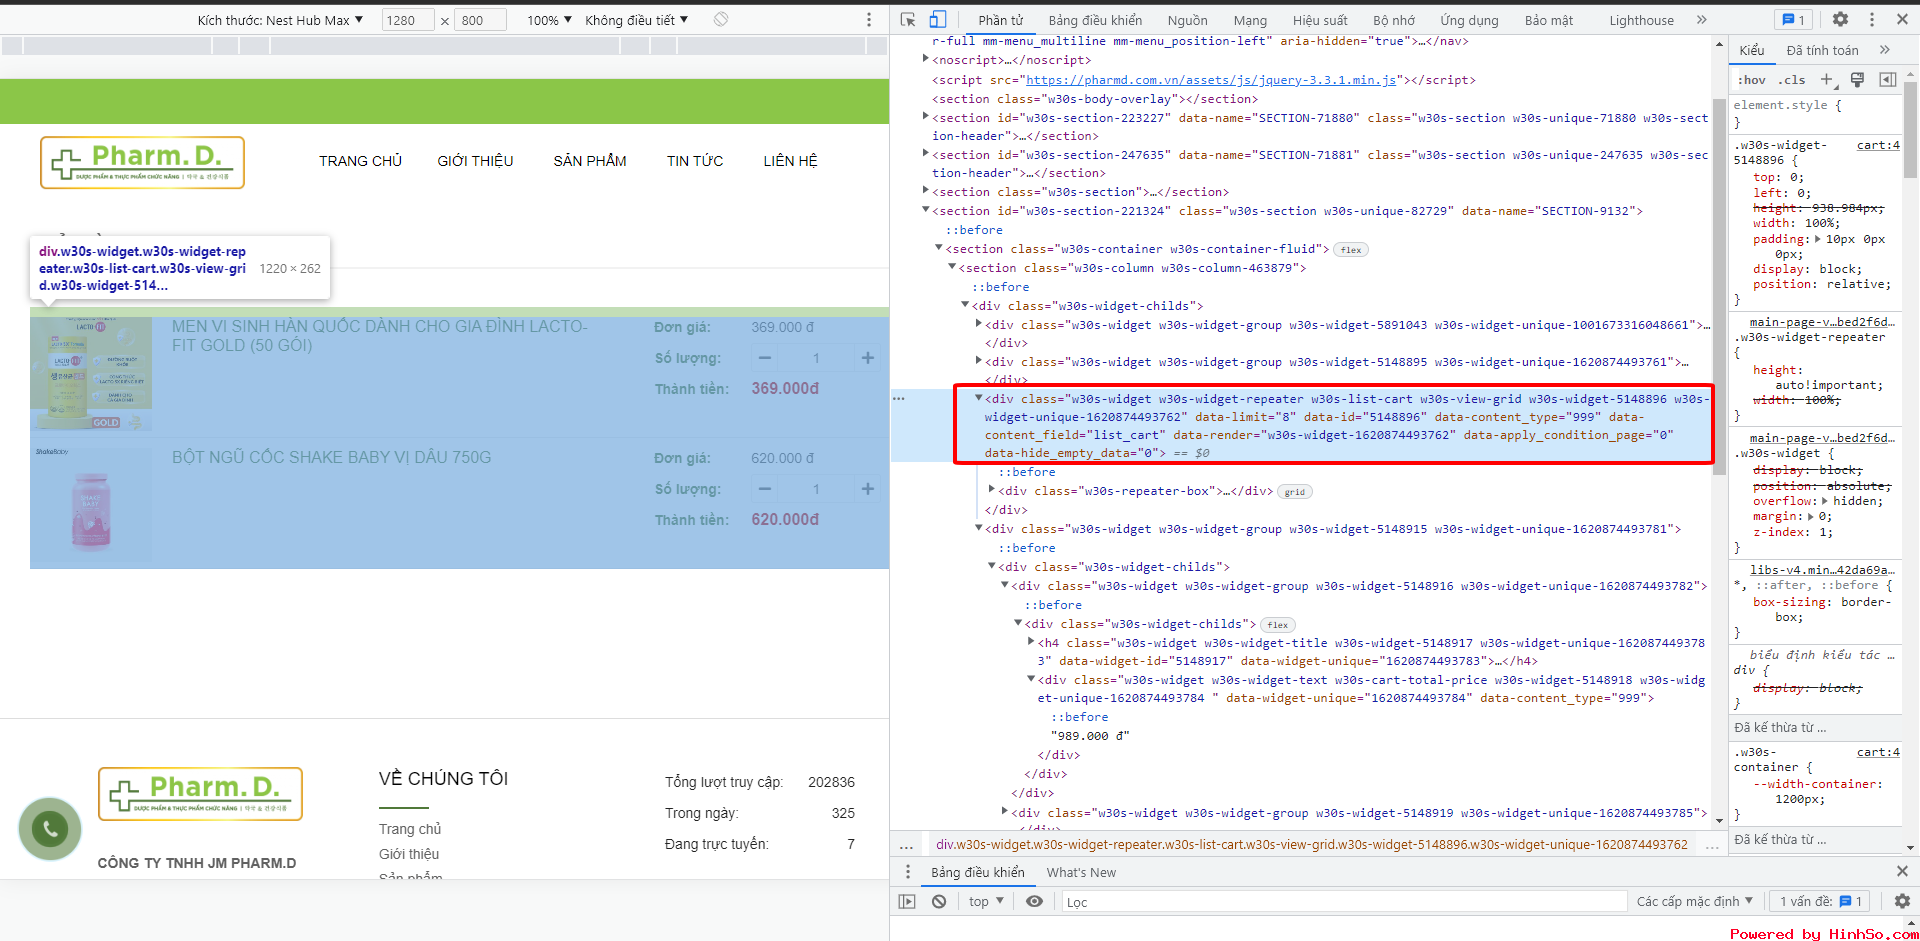This screenshot has width=1920, height=941.
Task: Click the Pharm.D header logo
Action: coord(142,163)
